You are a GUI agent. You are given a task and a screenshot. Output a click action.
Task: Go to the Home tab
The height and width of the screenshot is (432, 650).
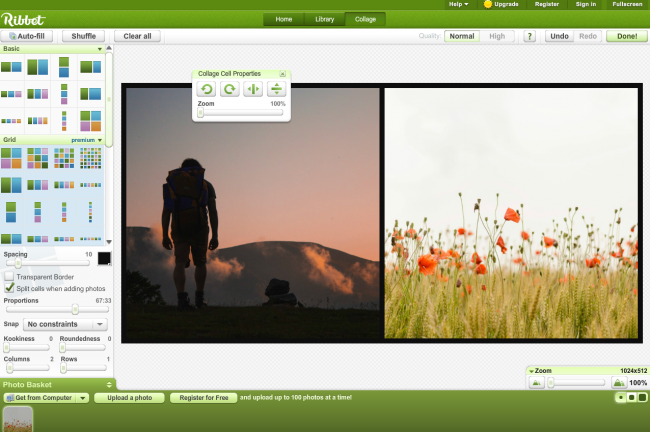click(x=284, y=19)
